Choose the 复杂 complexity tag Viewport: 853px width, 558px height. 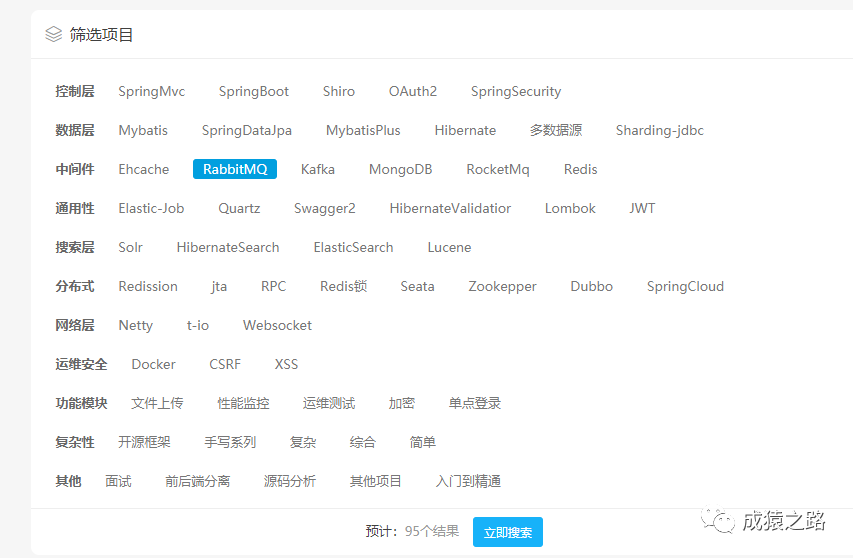pos(303,442)
